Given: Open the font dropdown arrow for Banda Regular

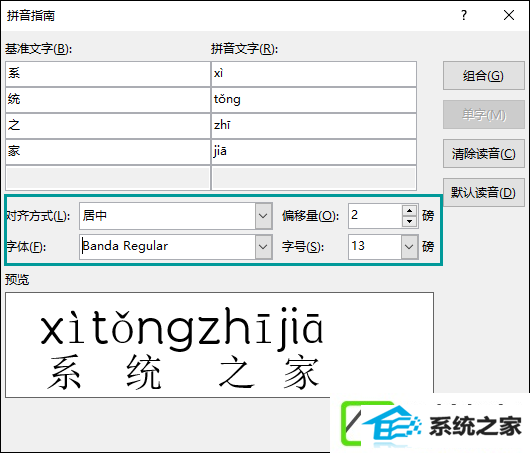Looking at the screenshot, I should pyautogui.click(x=263, y=247).
